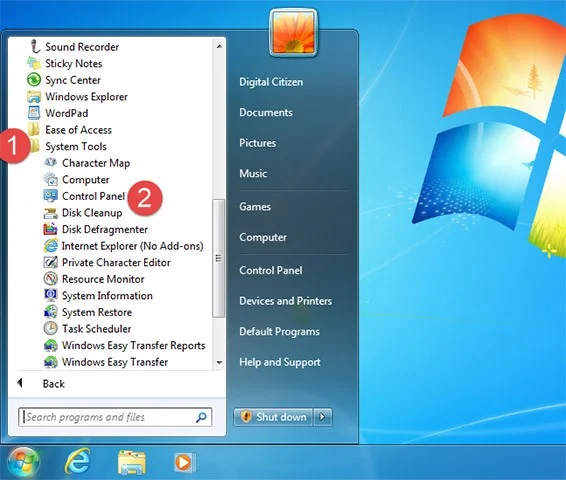Open Sound Recorder microphone icon
The width and height of the screenshot is (566, 480).
[x=35, y=47]
